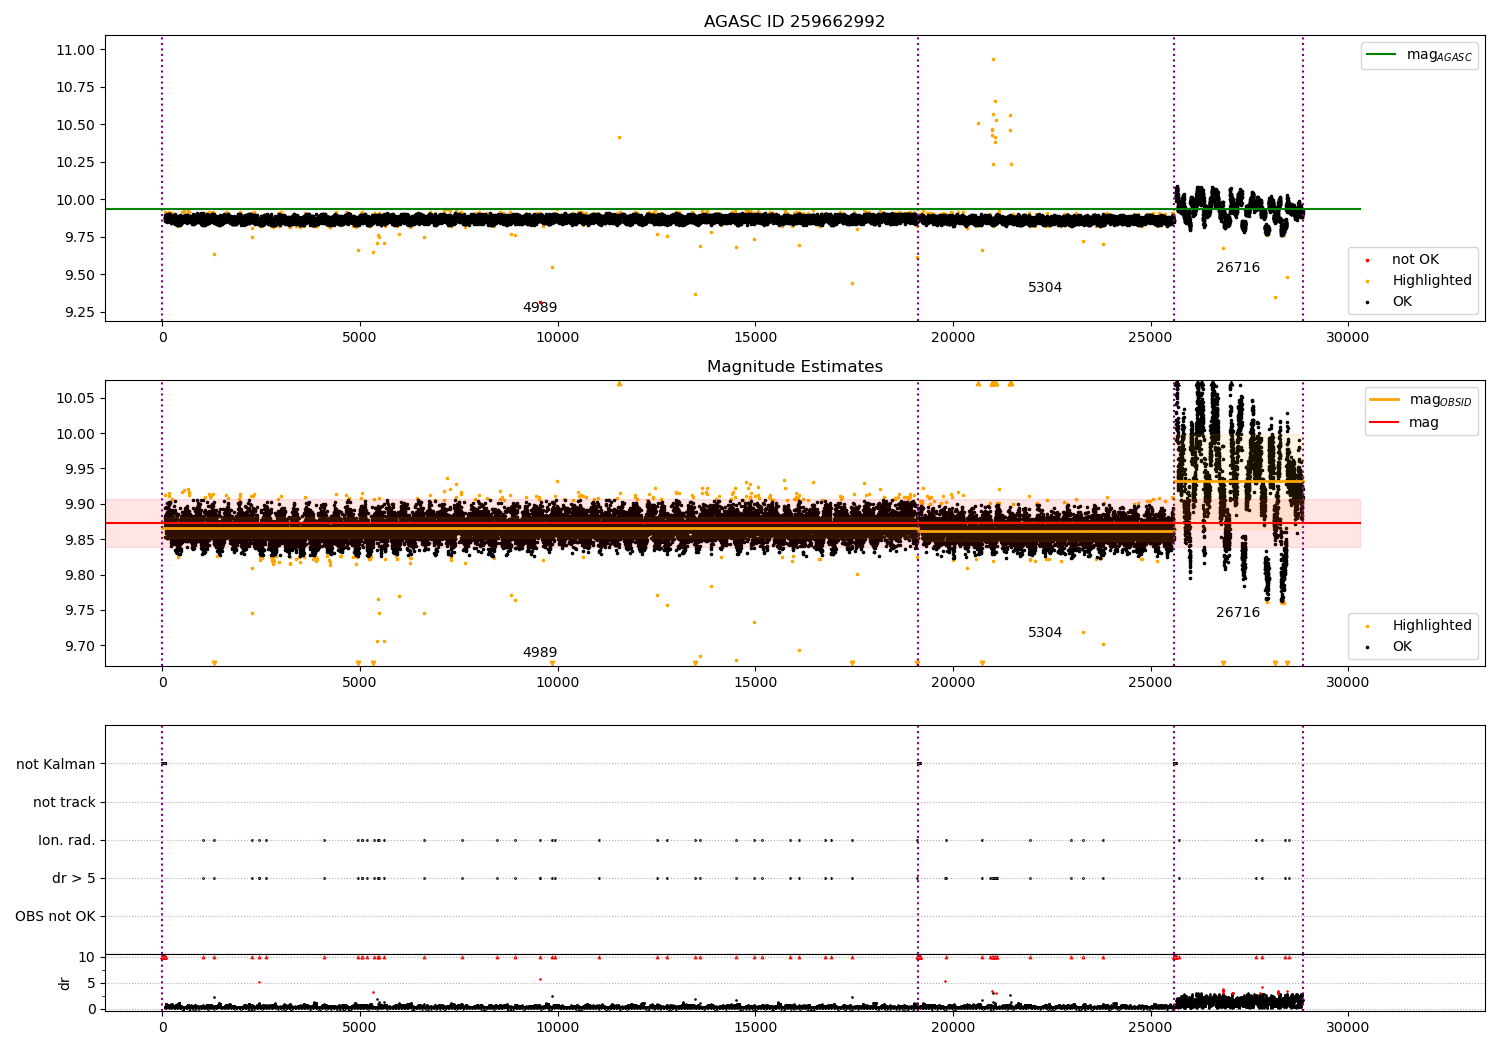Click the '10.50' y-axis tick label
The image size is (1500, 1050).
(x=76, y=125)
